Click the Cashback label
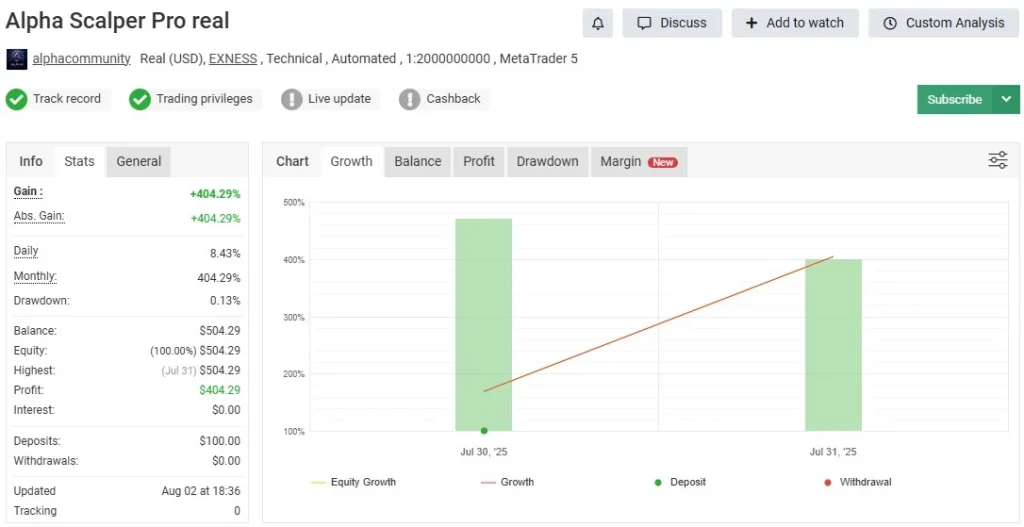The image size is (1024, 527). [x=453, y=99]
